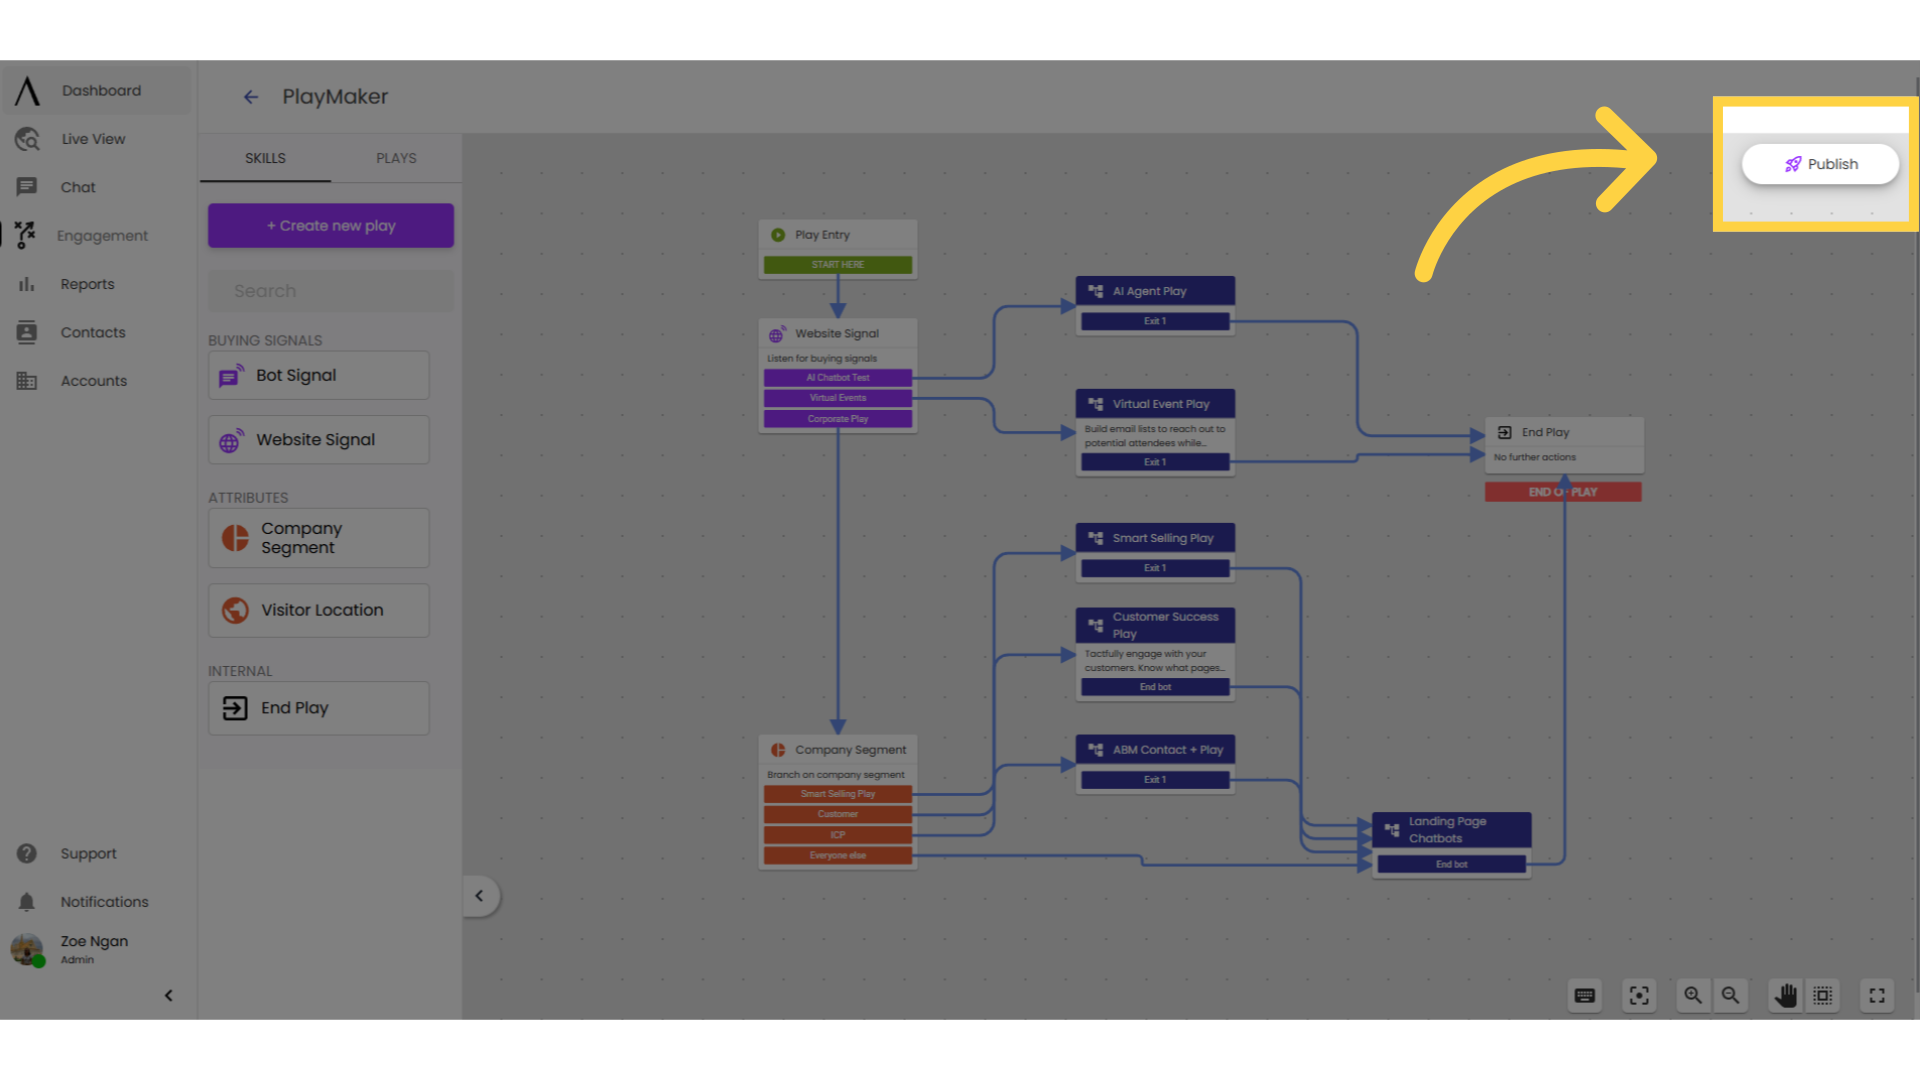Expand the sidebar collapse toggle
Image resolution: width=1920 pixels, height=1080 pixels.
click(x=167, y=996)
